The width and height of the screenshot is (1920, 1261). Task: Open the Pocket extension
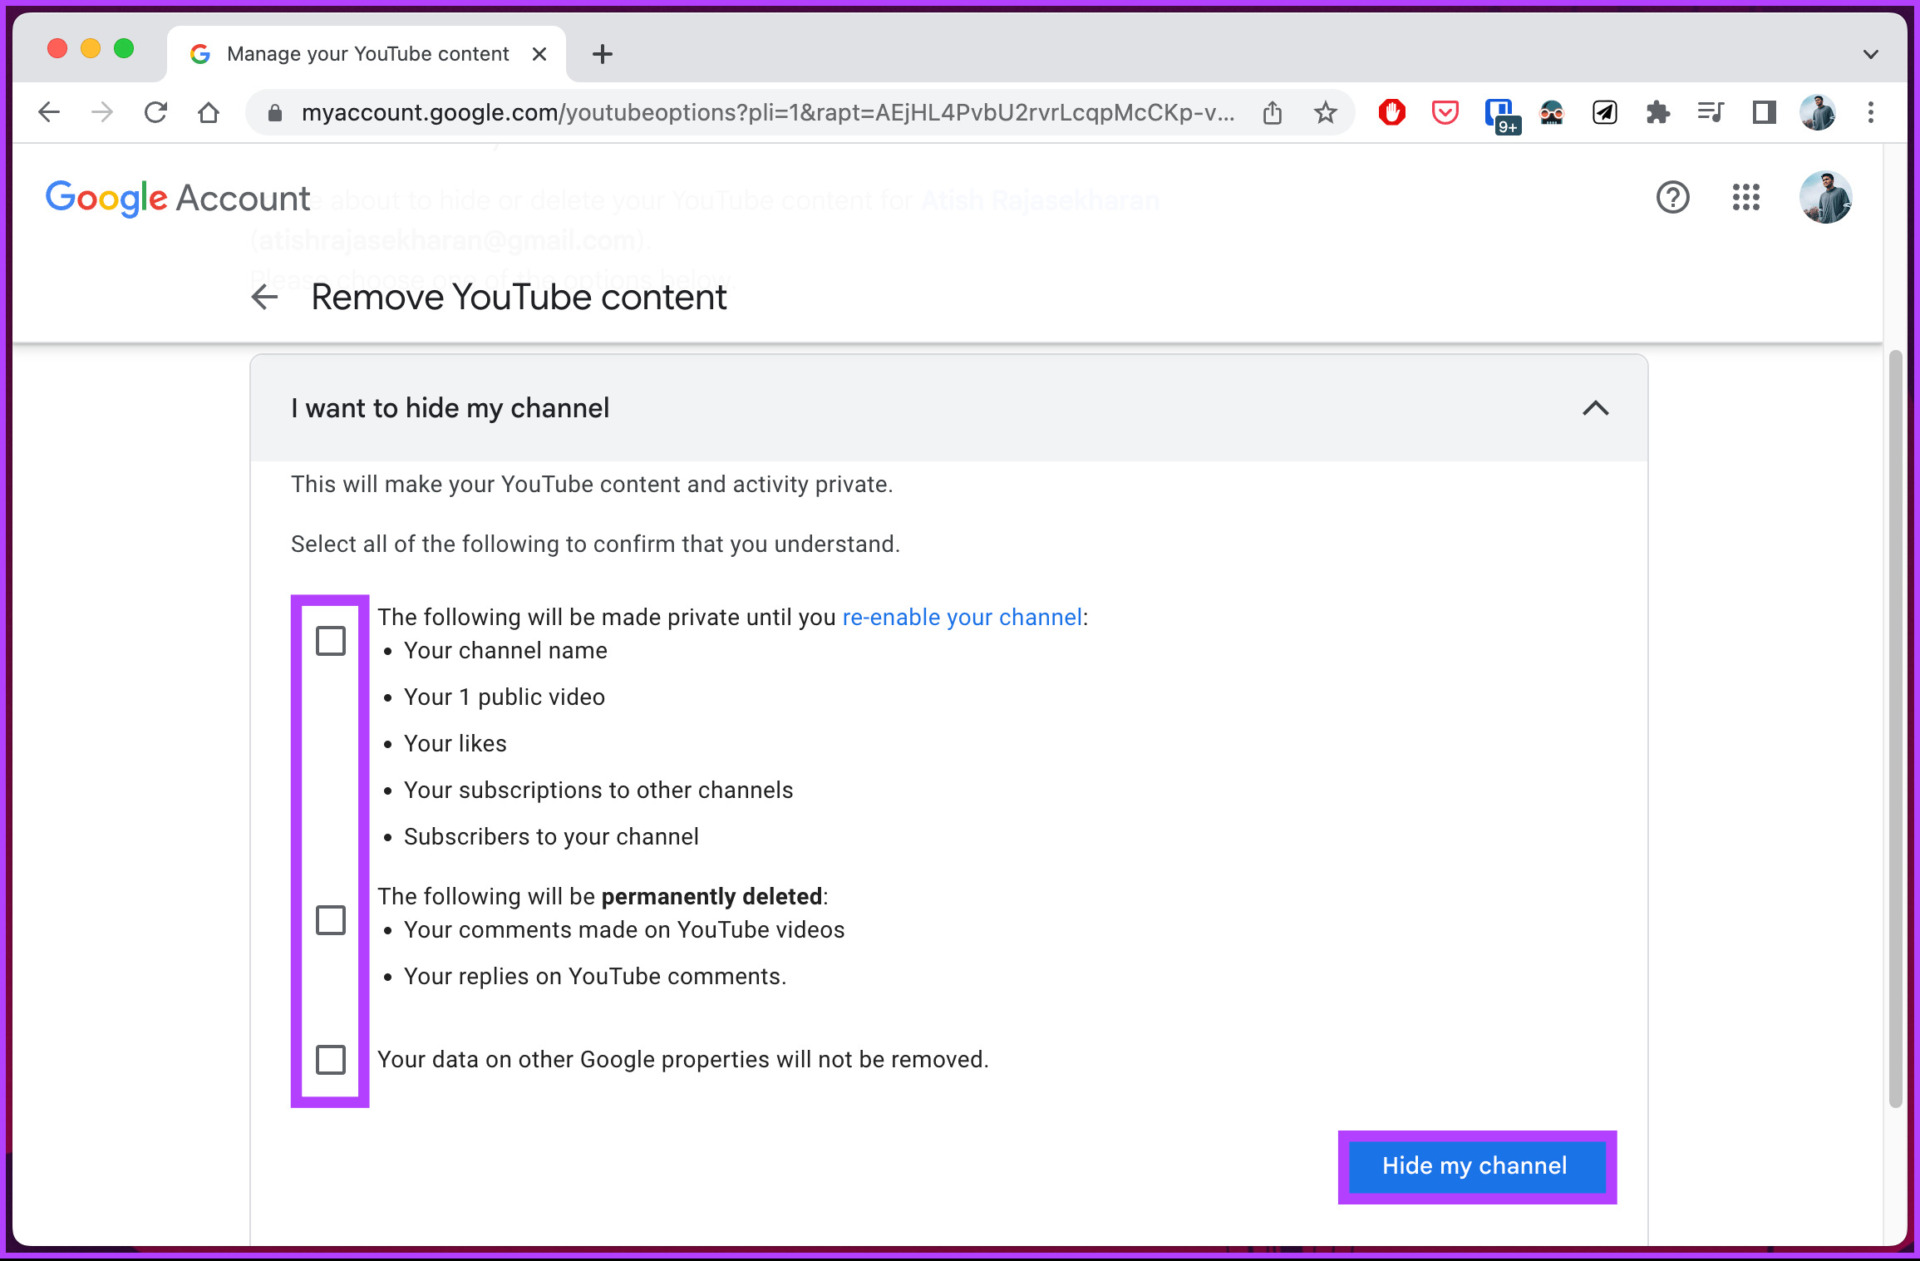[1445, 112]
